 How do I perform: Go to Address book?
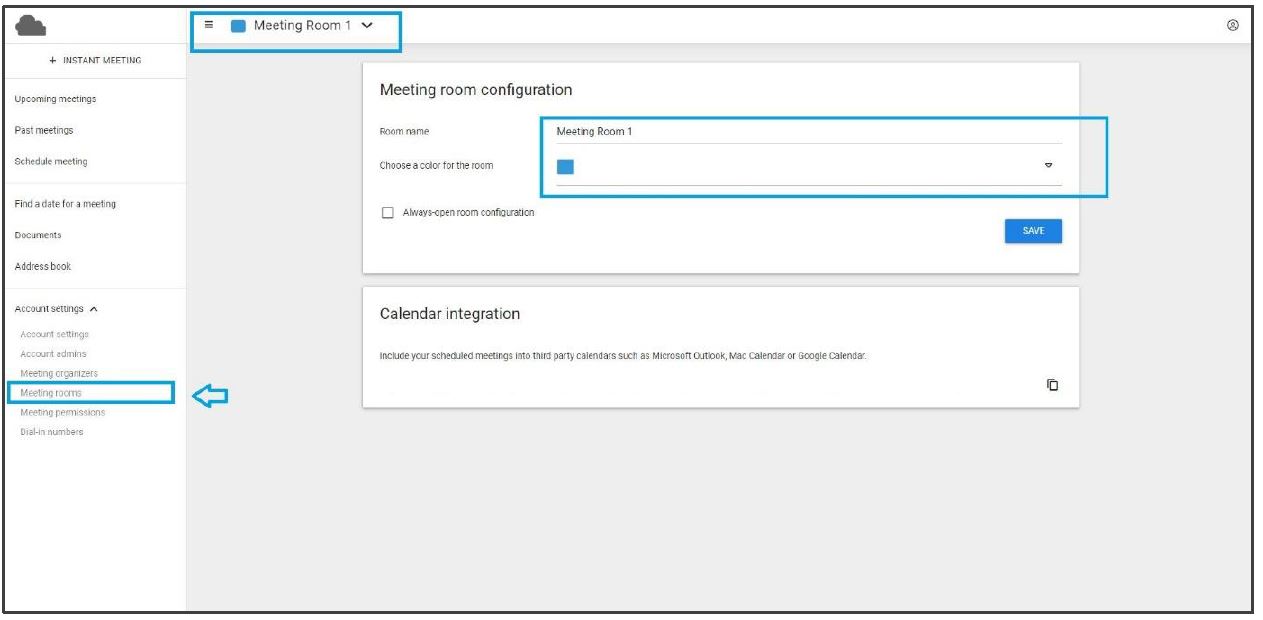(43, 266)
